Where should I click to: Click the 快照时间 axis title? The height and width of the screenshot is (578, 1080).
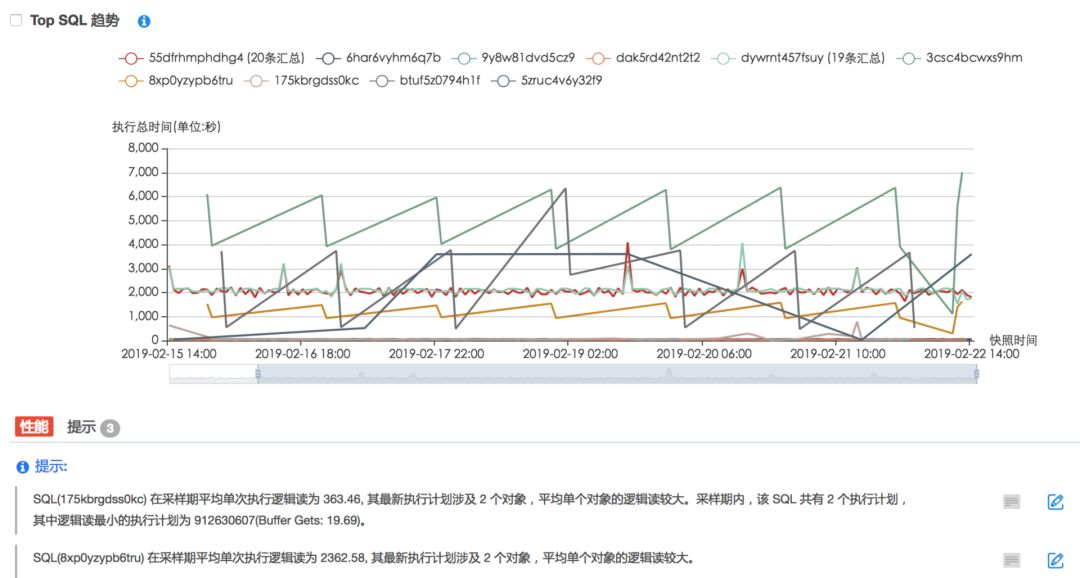1013,340
